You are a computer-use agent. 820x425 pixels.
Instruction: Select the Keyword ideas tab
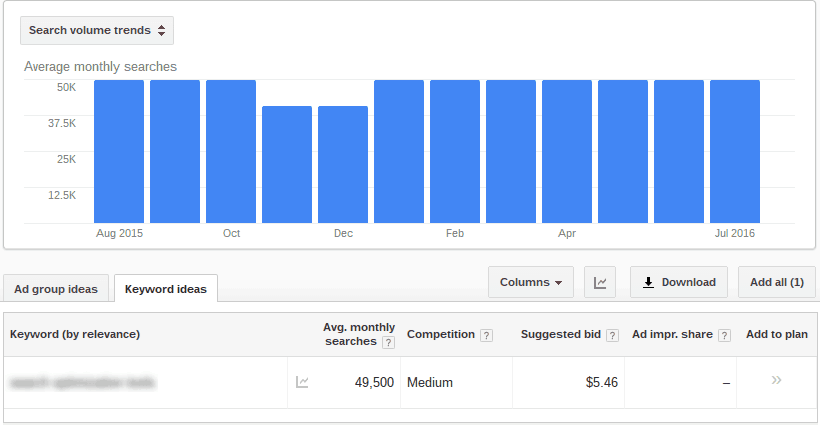tap(166, 289)
